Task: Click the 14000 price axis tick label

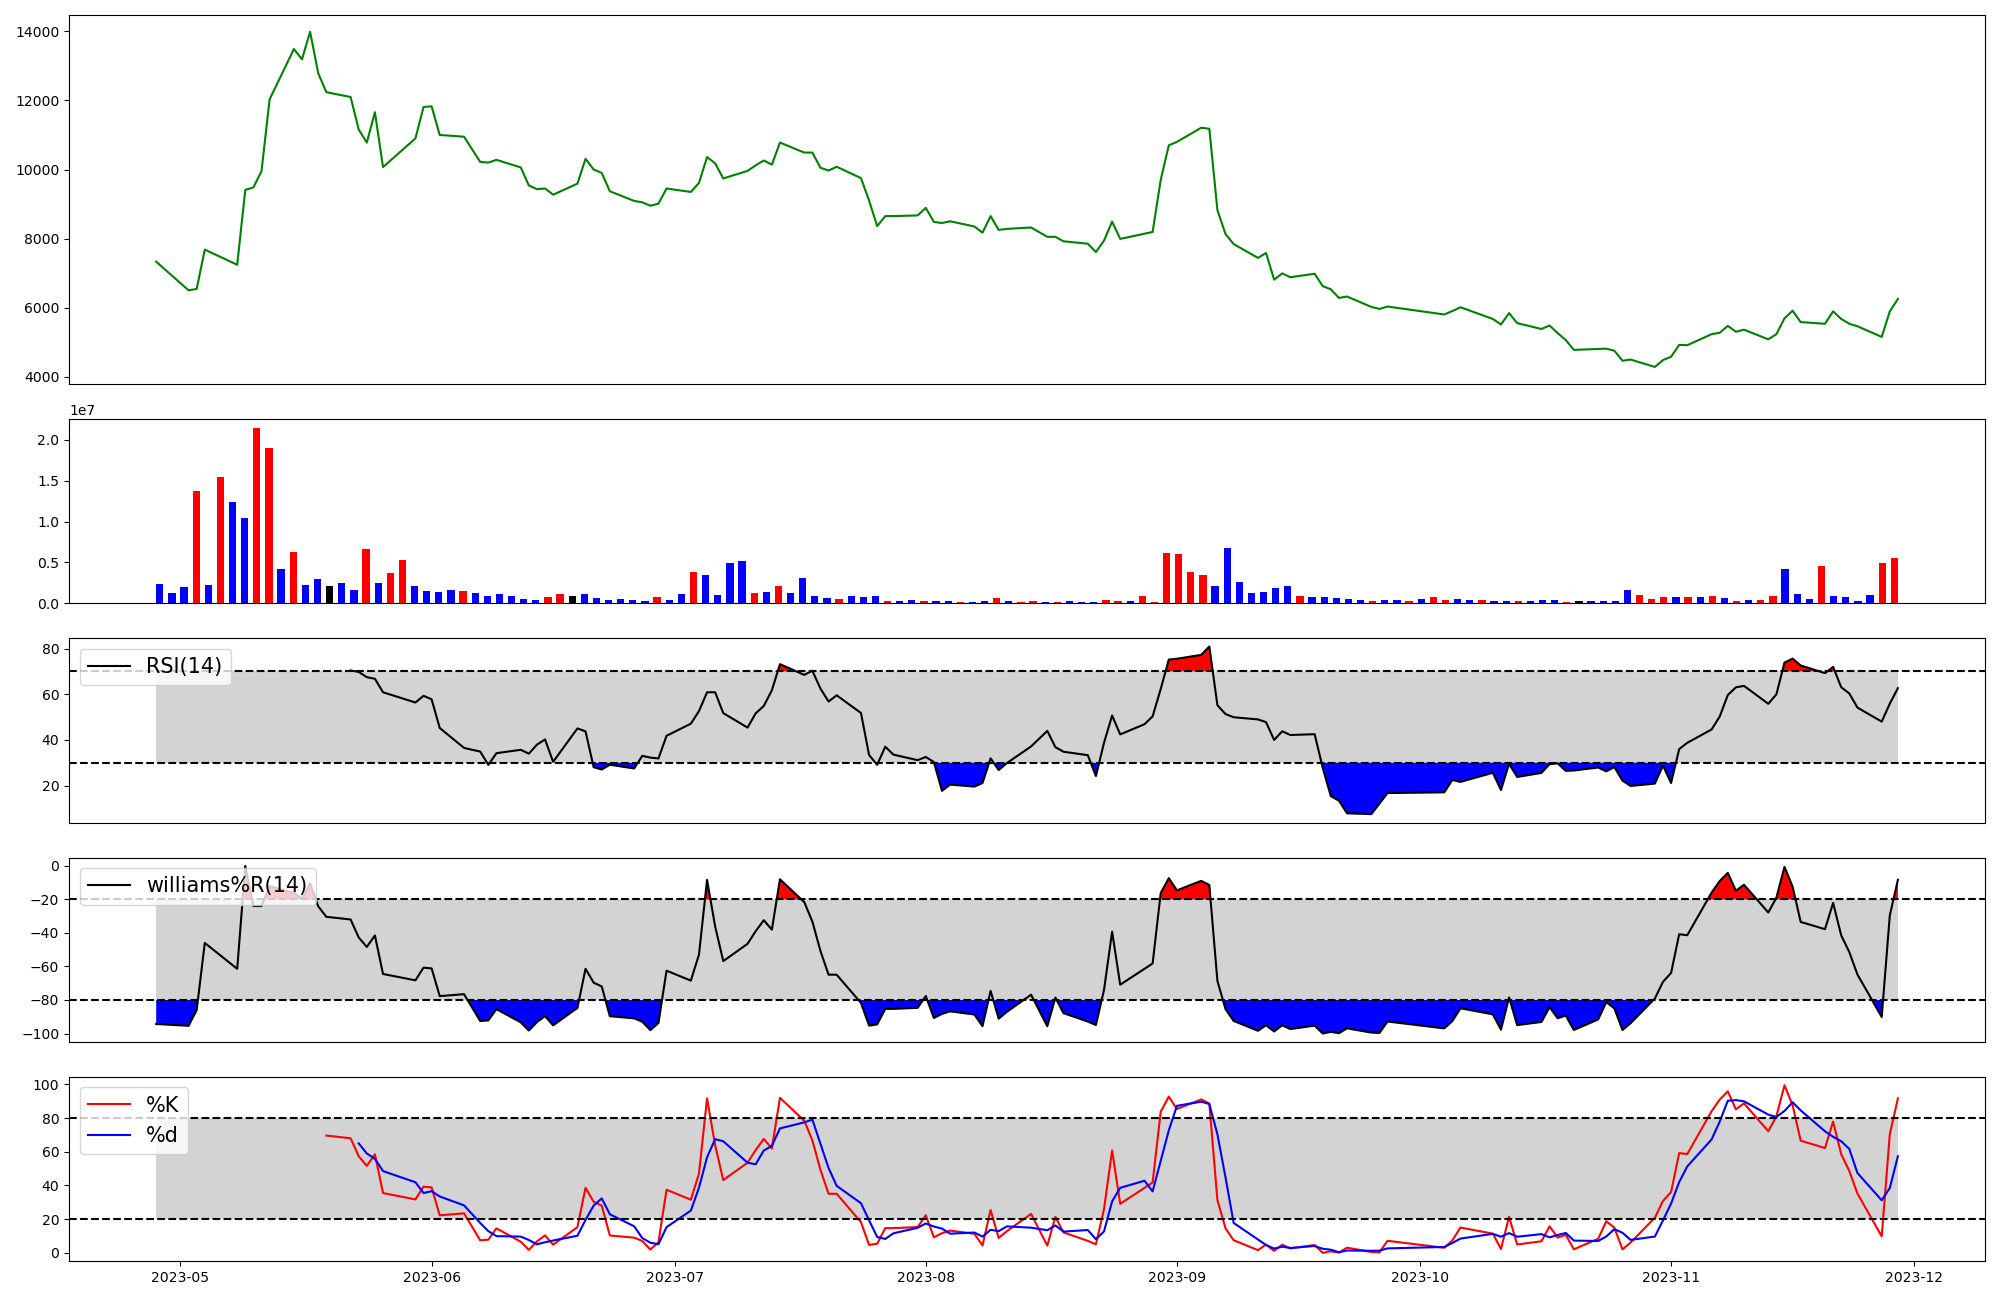Action: click(x=37, y=32)
